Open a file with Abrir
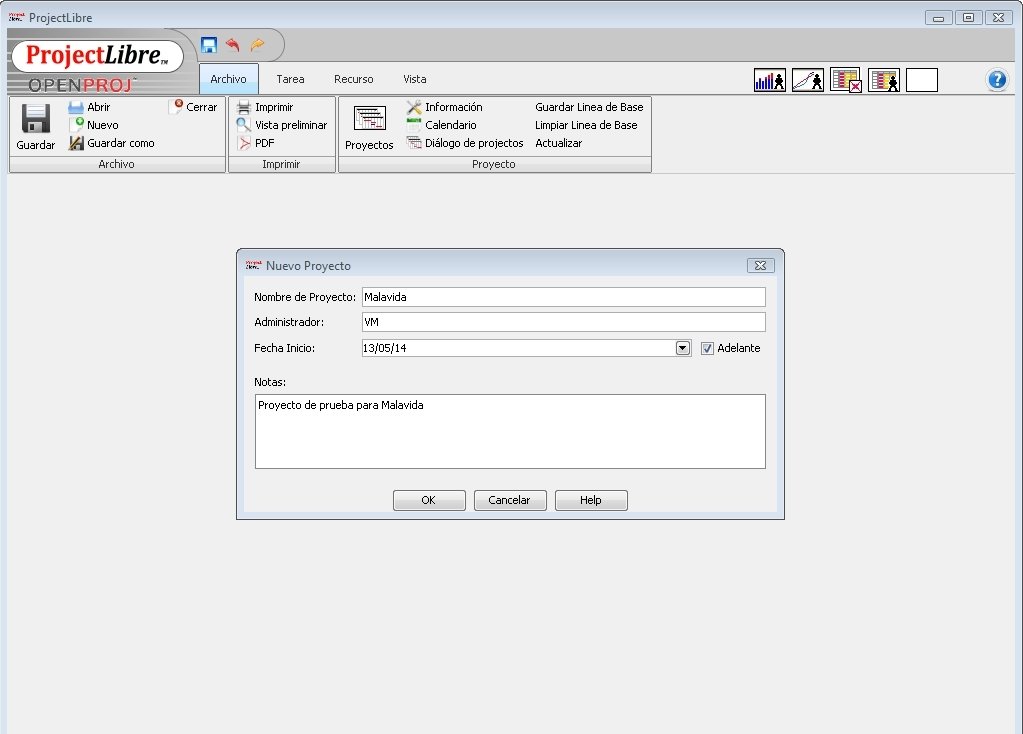 pos(89,107)
